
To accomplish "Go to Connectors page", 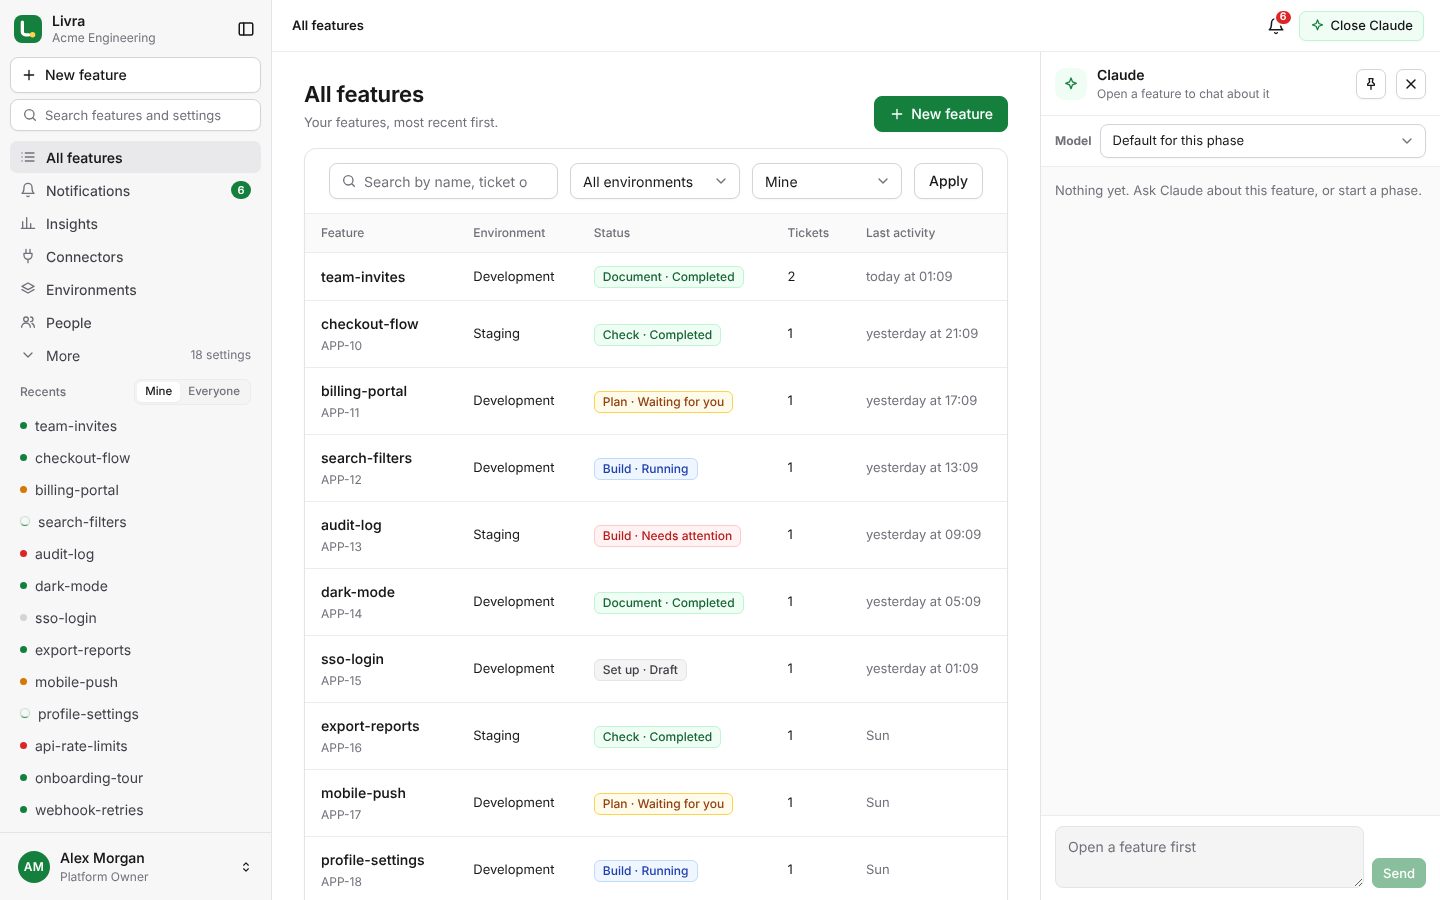I will pyautogui.click(x=135, y=257).
